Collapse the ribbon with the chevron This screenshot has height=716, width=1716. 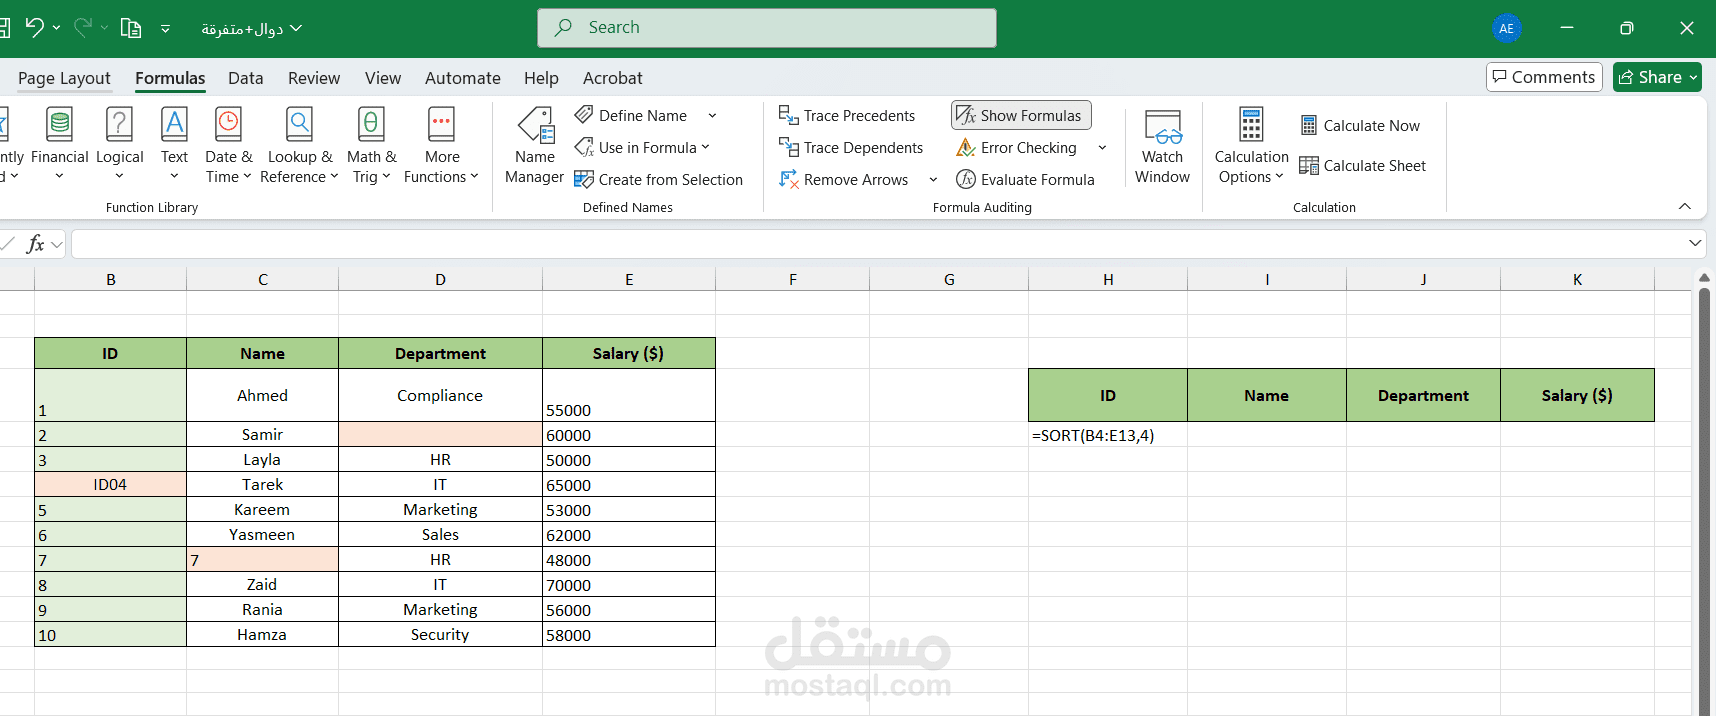pyautogui.click(x=1685, y=206)
